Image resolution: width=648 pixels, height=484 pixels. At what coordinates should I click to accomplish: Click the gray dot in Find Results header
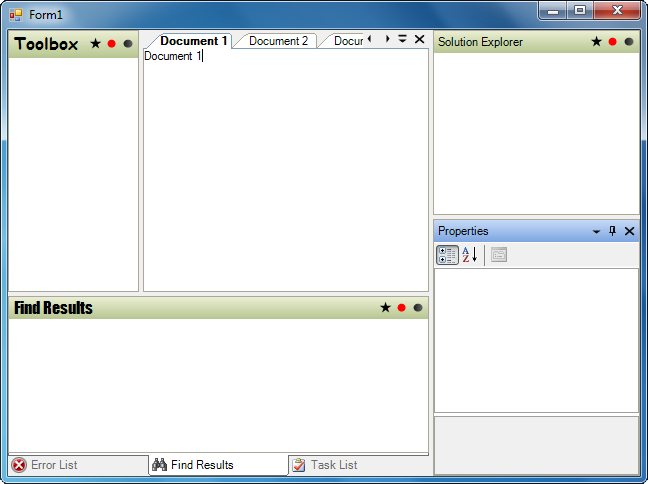click(417, 308)
